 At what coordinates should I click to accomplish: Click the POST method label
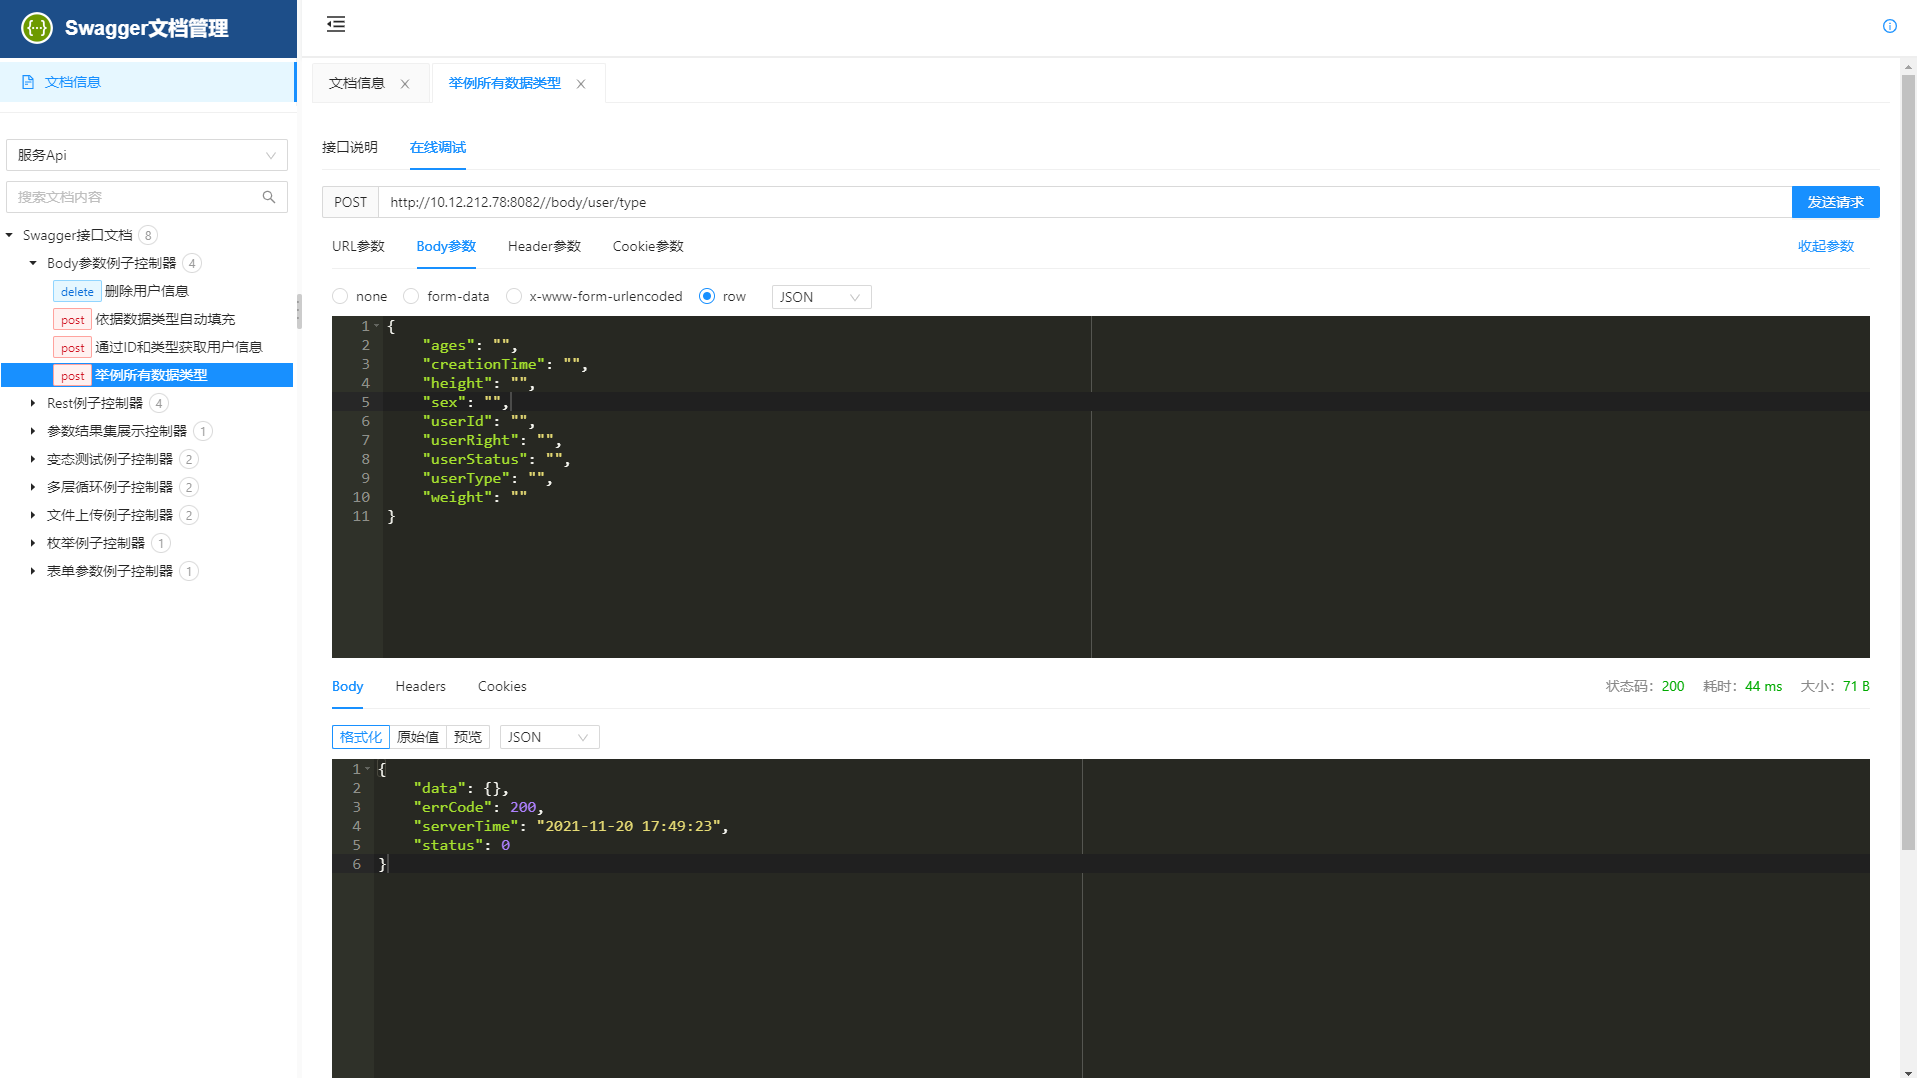pos(350,202)
